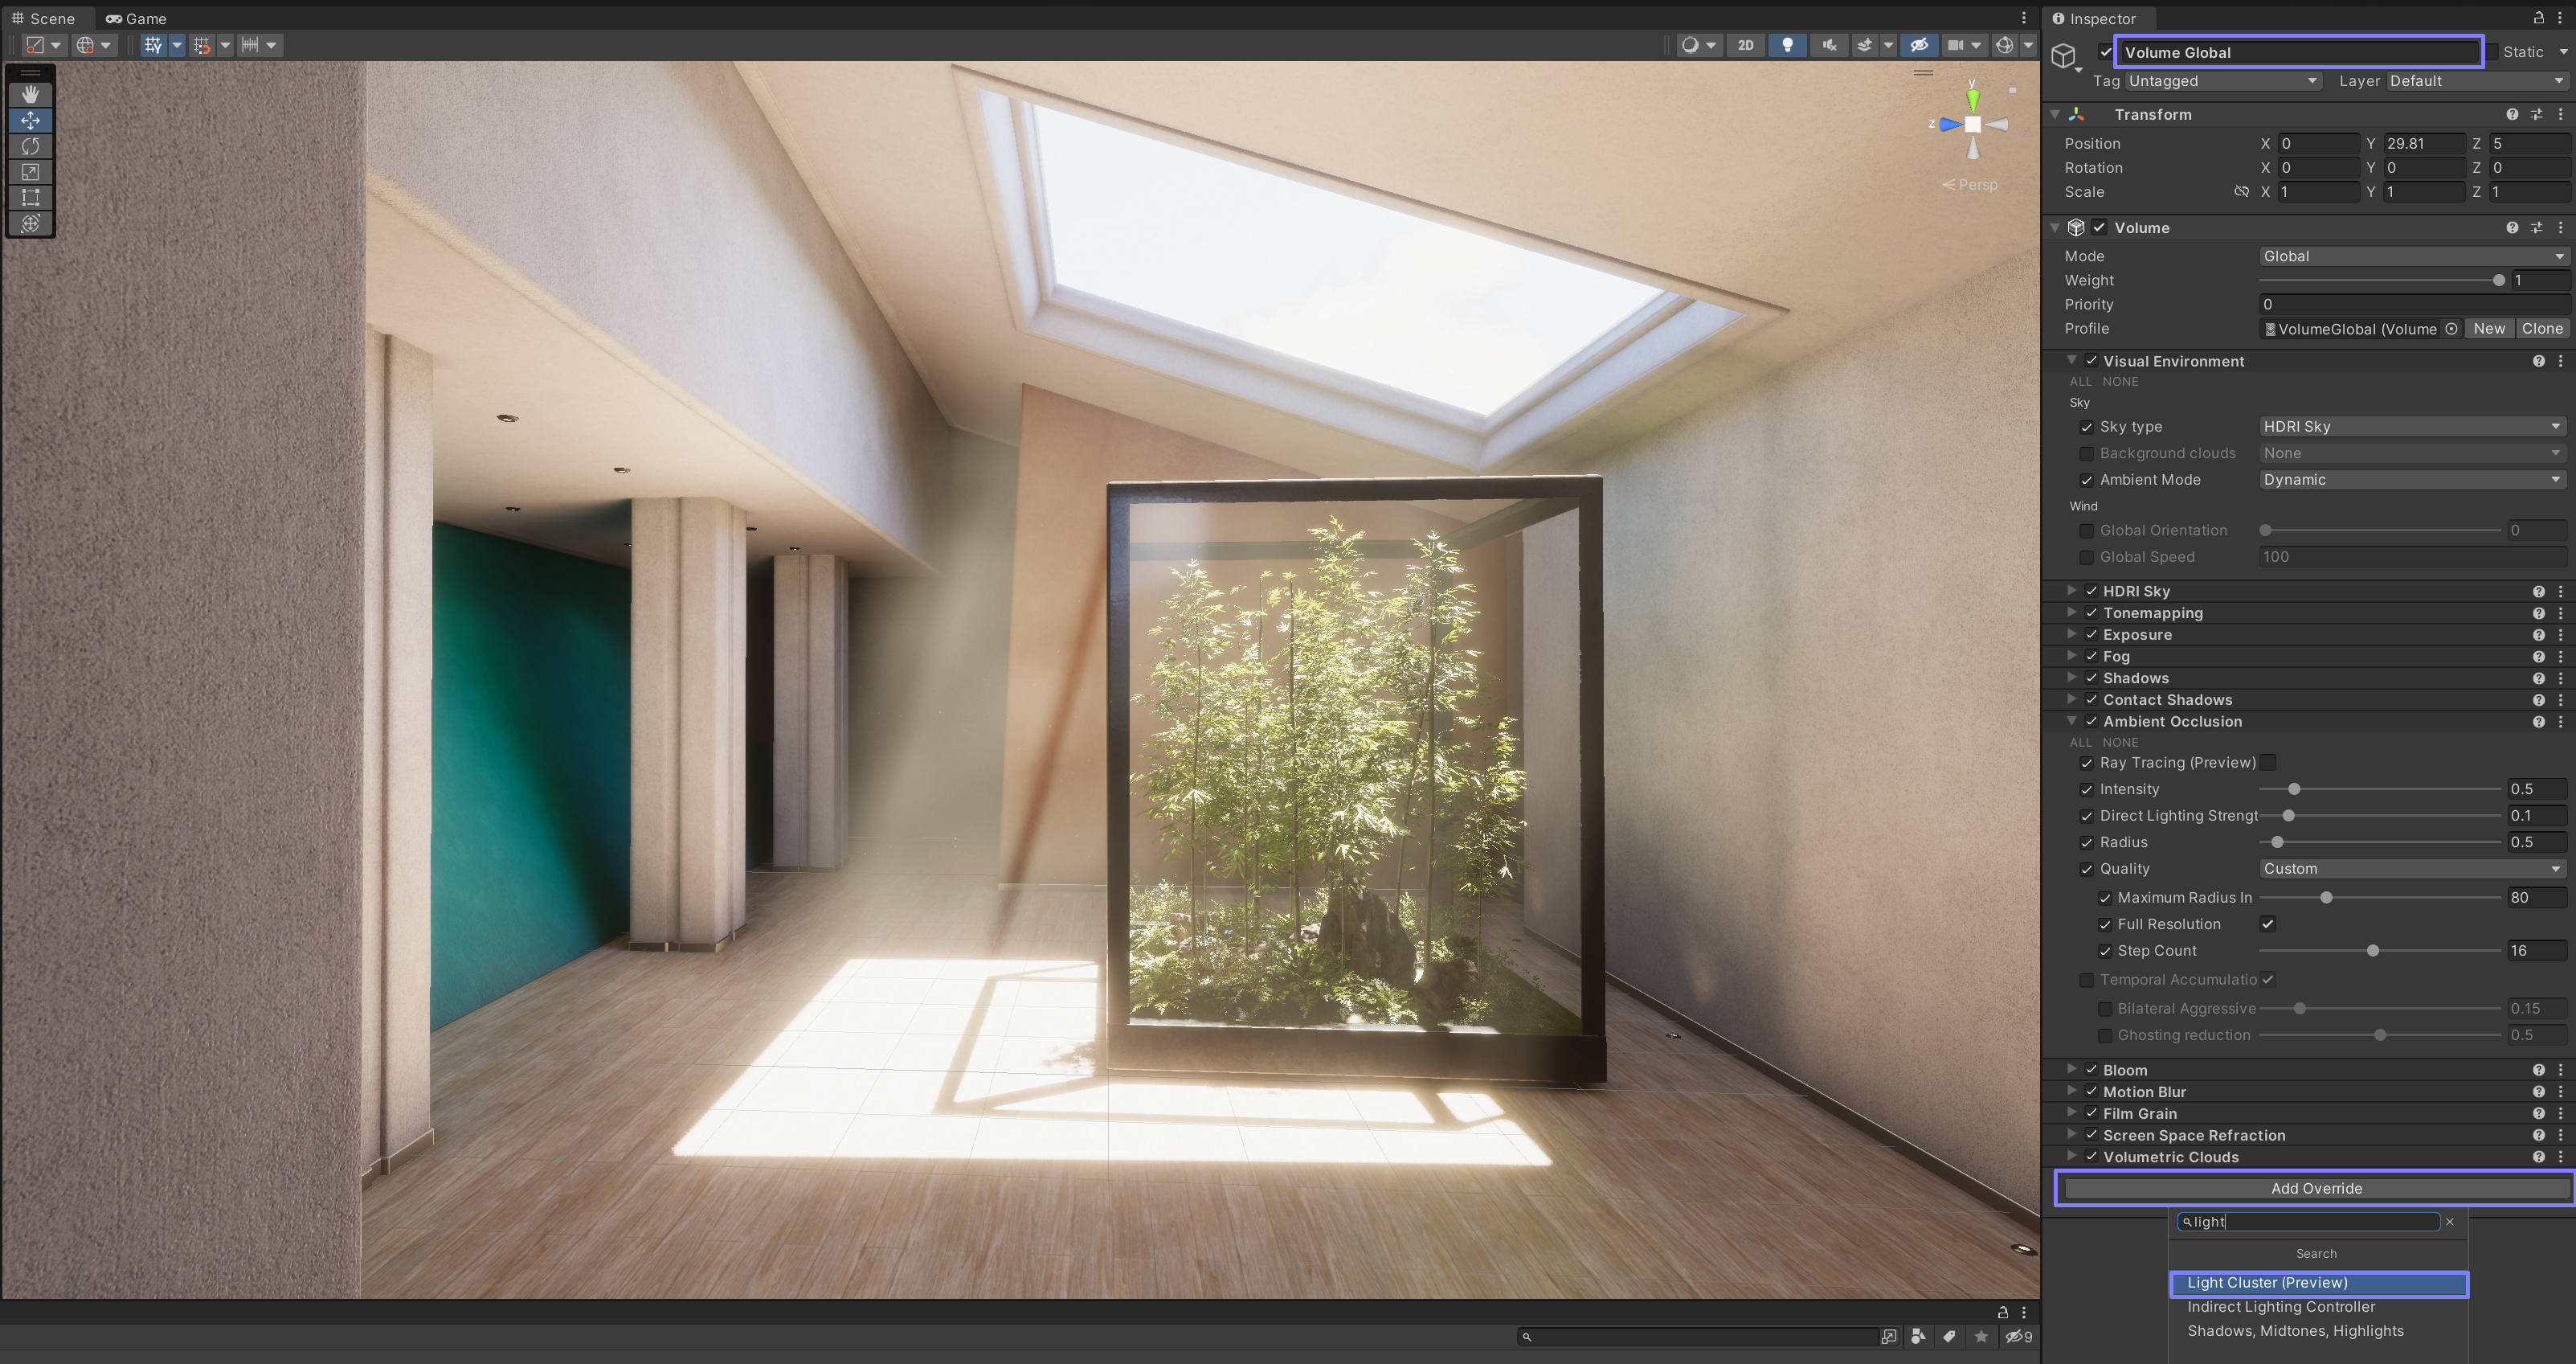Click the override search text field
The image size is (2576, 1364).
[2310, 1222]
